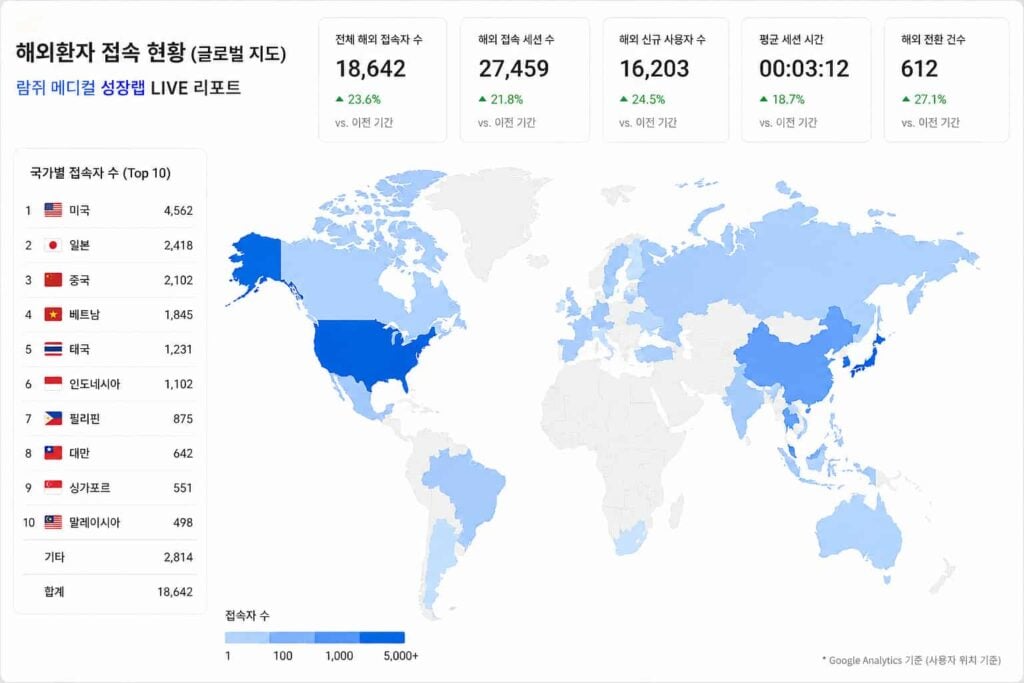Open the 전체 해외 접속자 수 card
This screenshot has height=683, width=1024.
click(x=383, y=80)
